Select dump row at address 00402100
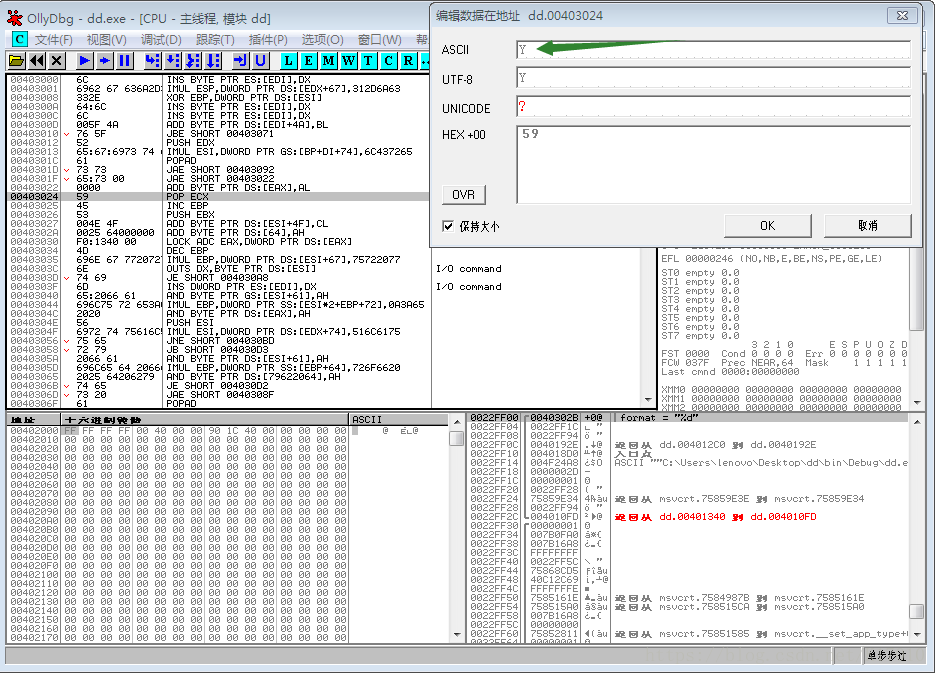The height and width of the screenshot is (675, 936). point(227,574)
